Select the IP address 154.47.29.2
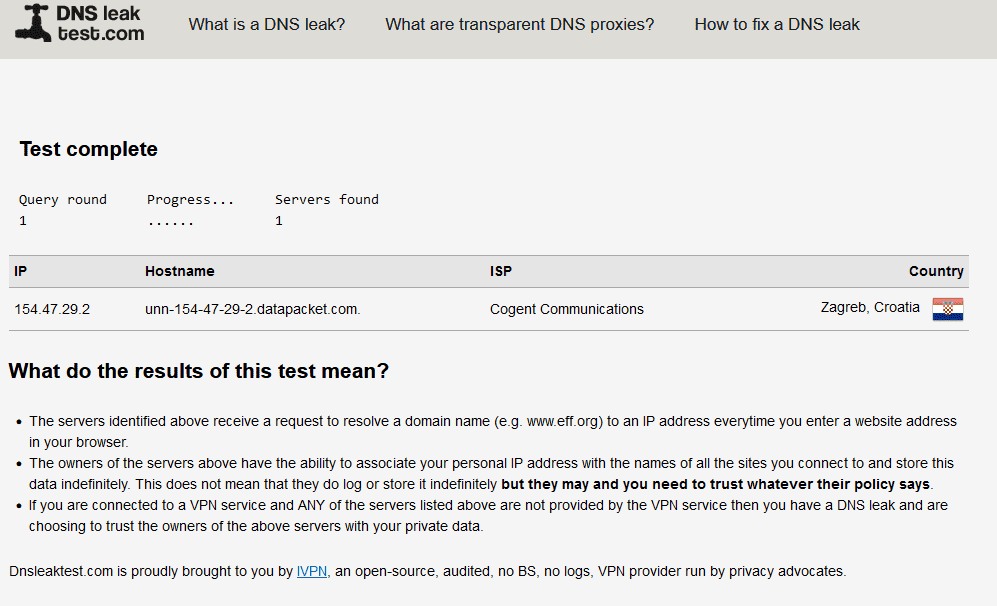The width and height of the screenshot is (997, 606). pos(52,310)
